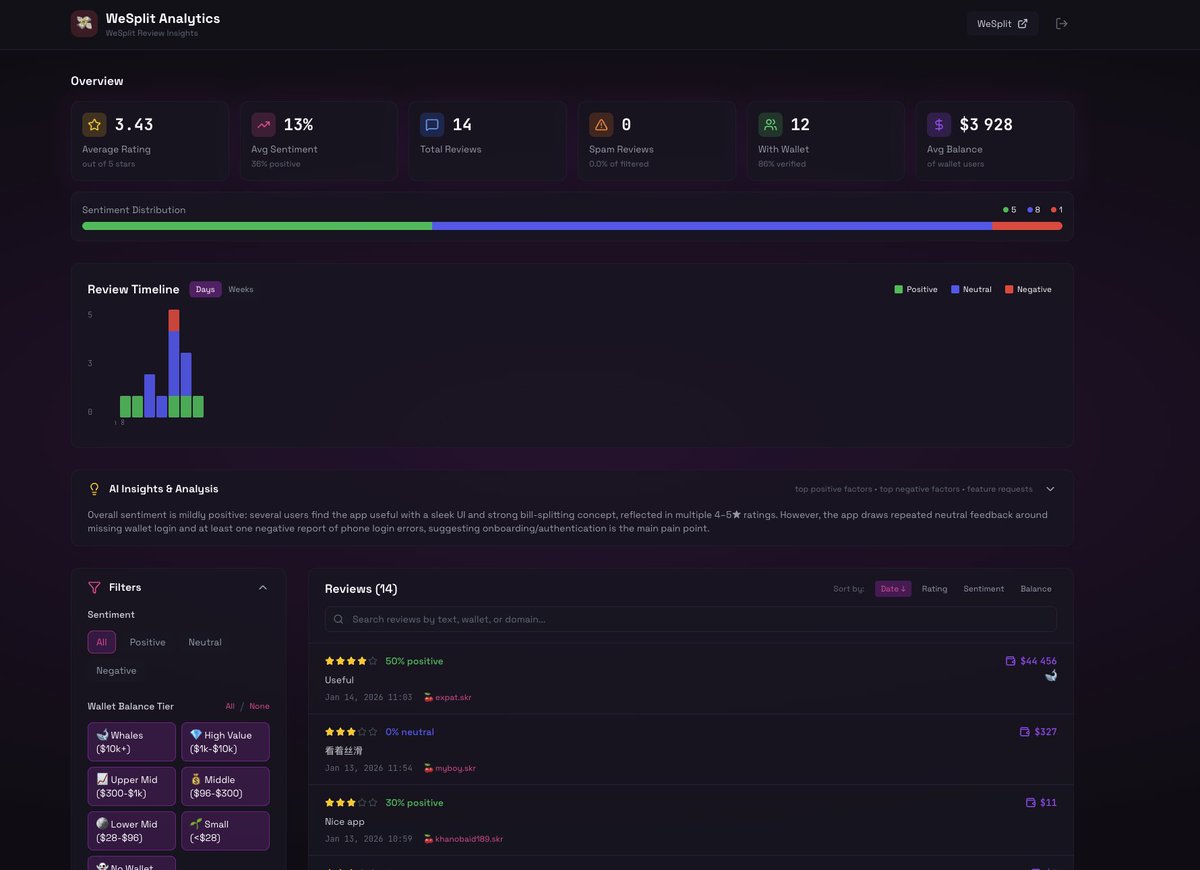The image size is (1200, 870).
Task: Click the "$3 928" average balance value
Action: (986, 125)
